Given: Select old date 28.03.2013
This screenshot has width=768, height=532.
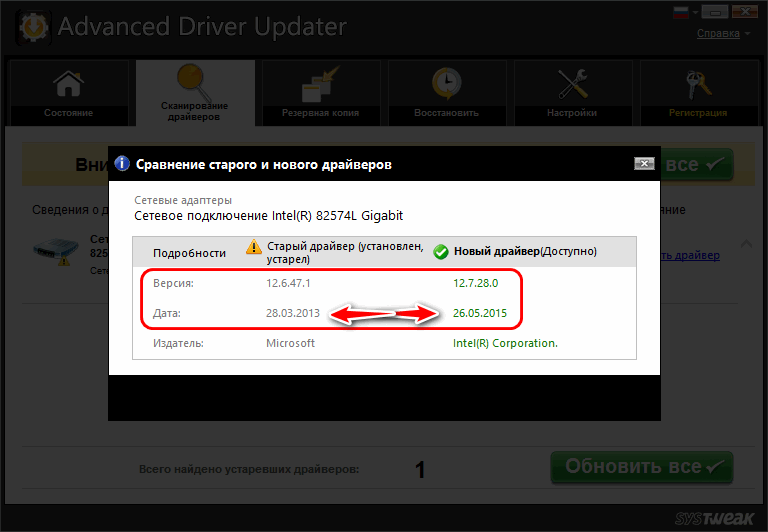Looking at the screenshot, I should pos(292,313).
